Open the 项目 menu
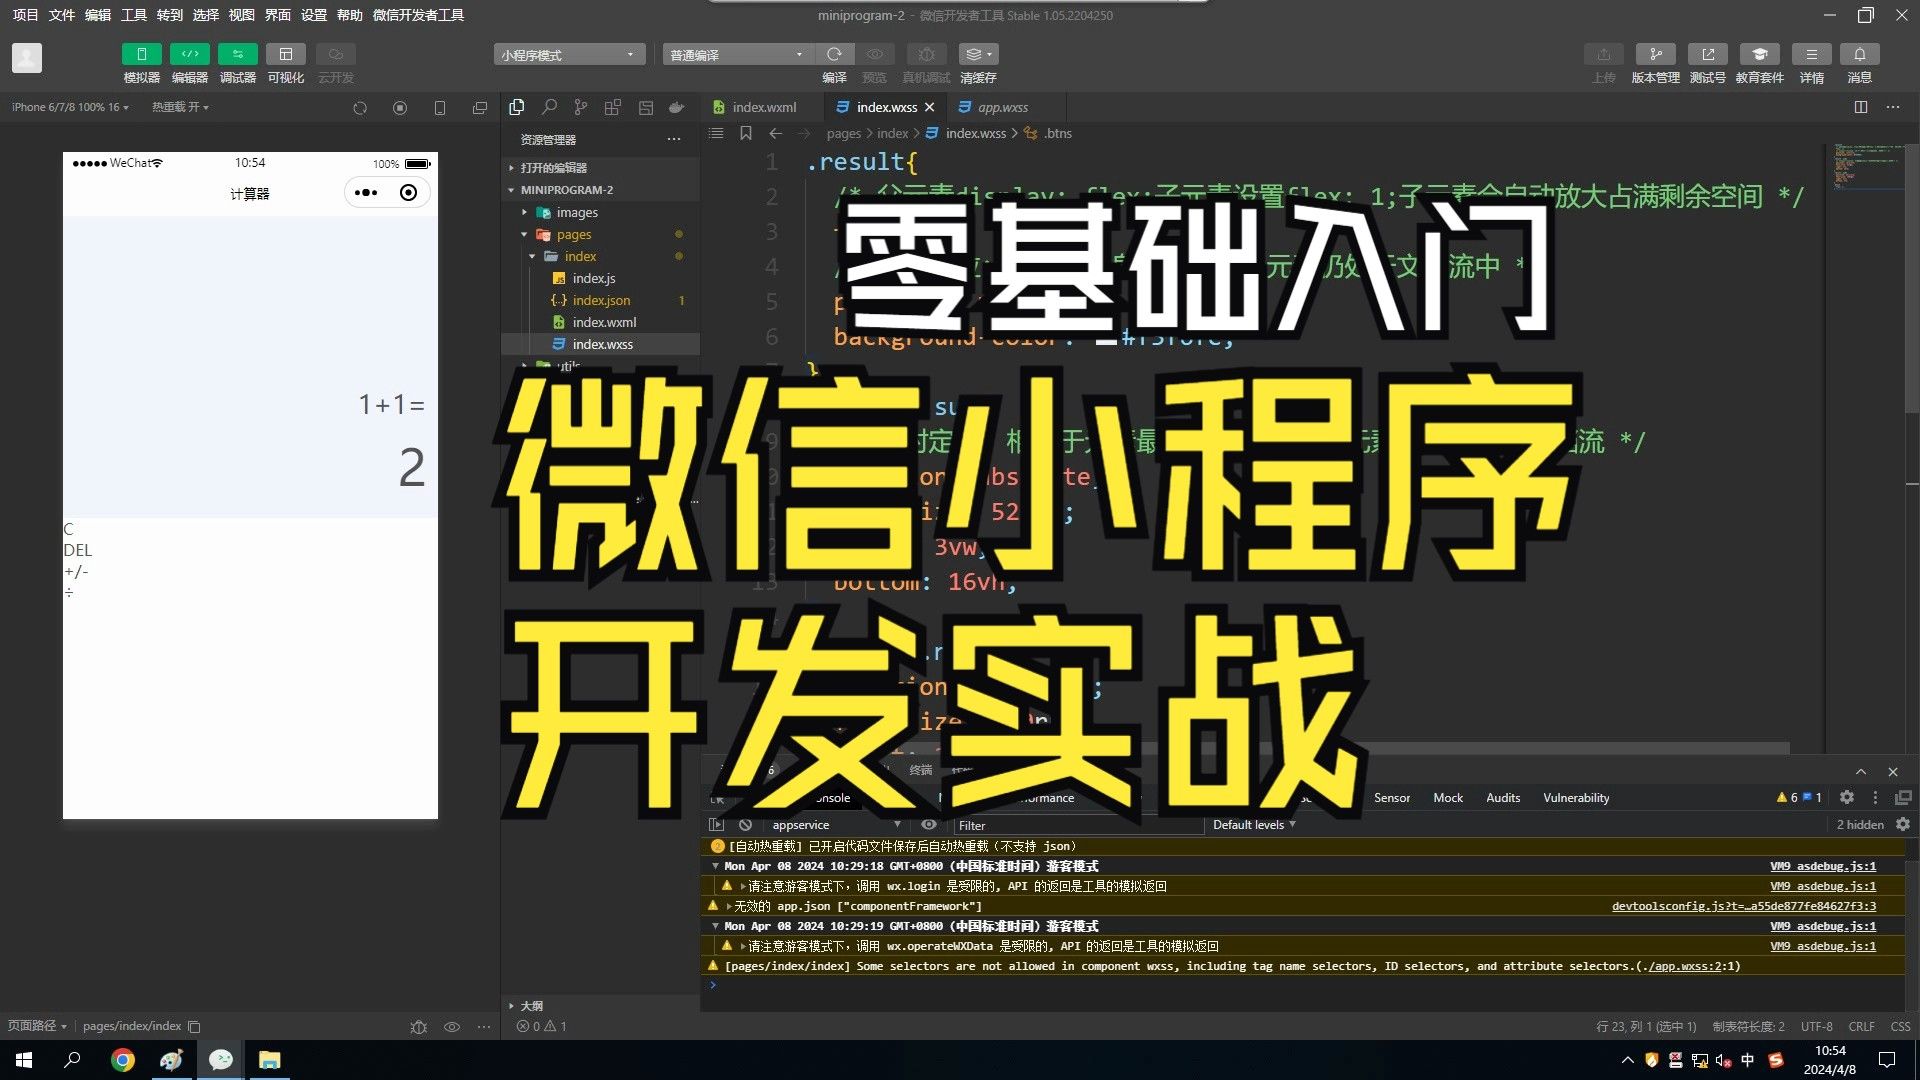Screen dimensions: 1920x1080 [25, 15]
